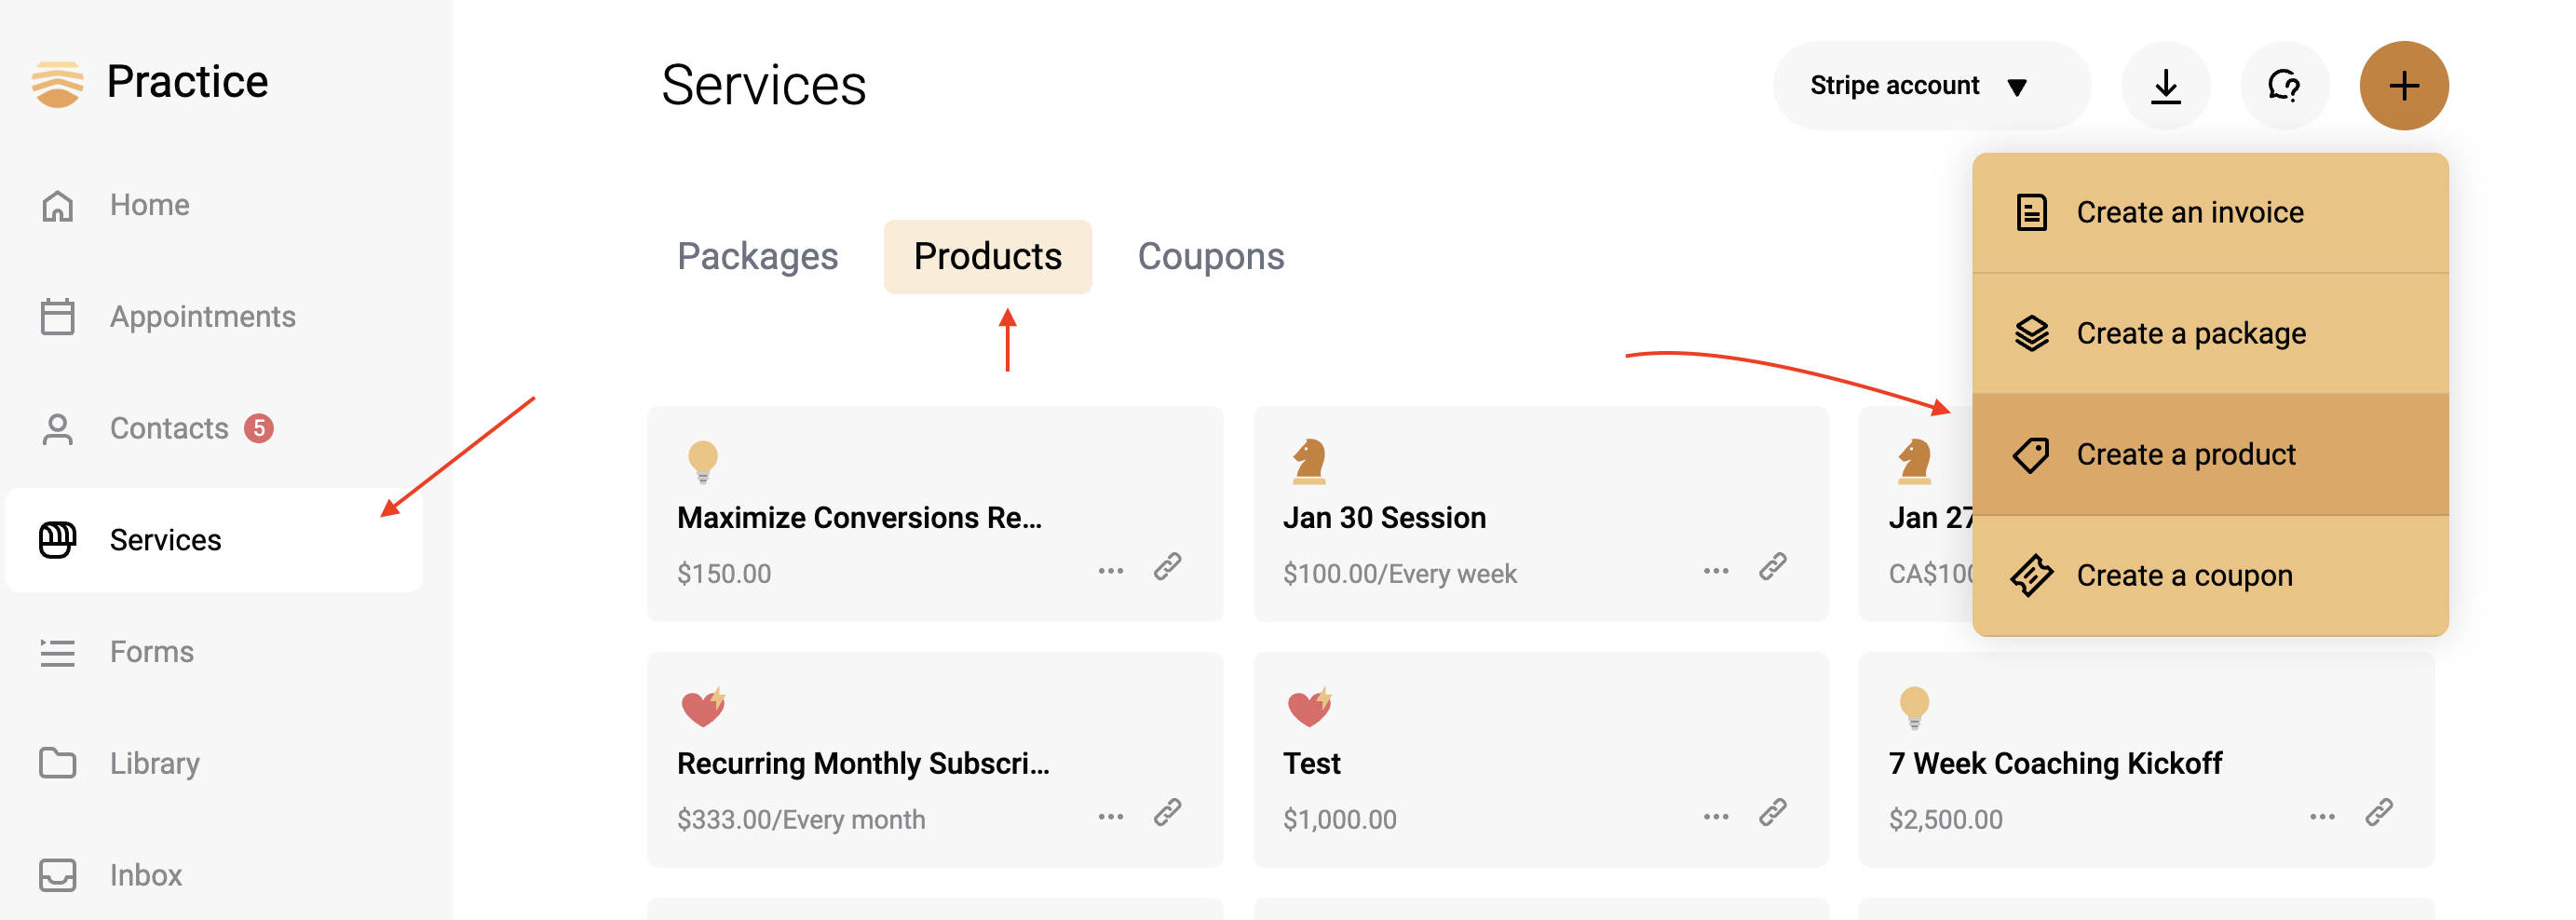Switch to the Packages tab
This screenshot has height=920, width=2576.
coord(757,257)
